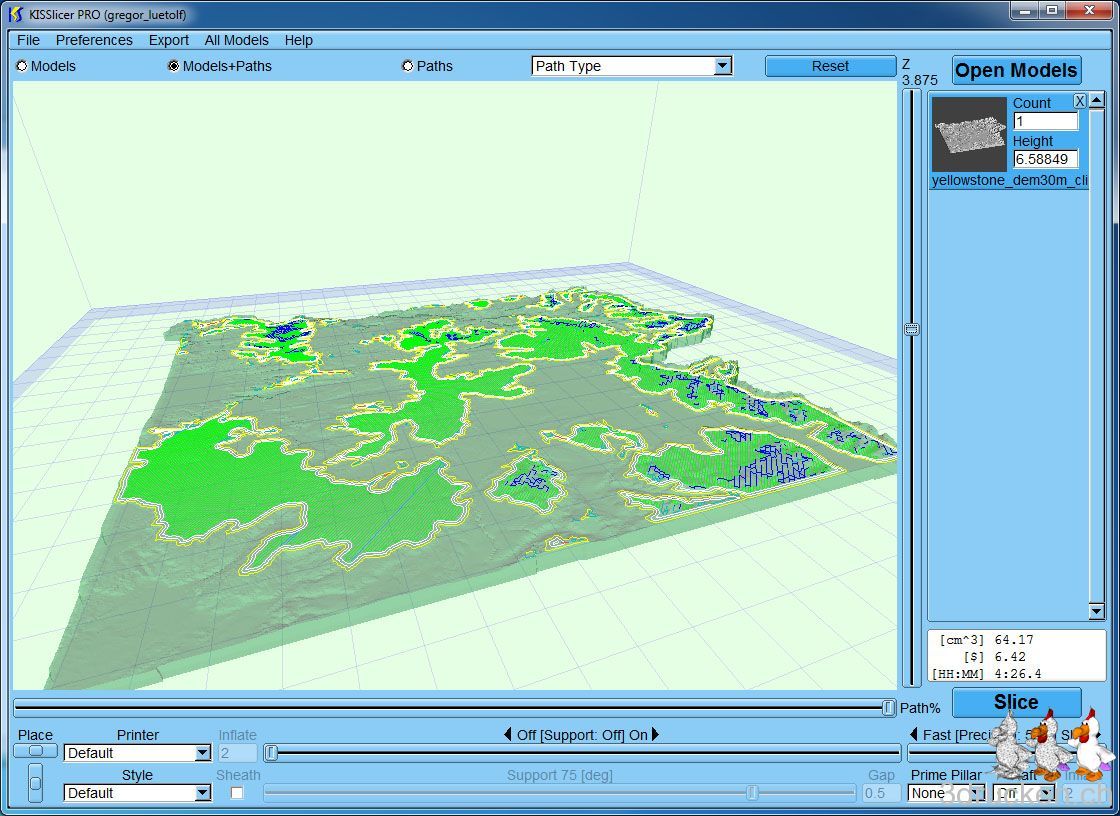This screenshot has height=816, width=1120.
Task: Click the model list scroll up arrow
Action: (1096, 100)
